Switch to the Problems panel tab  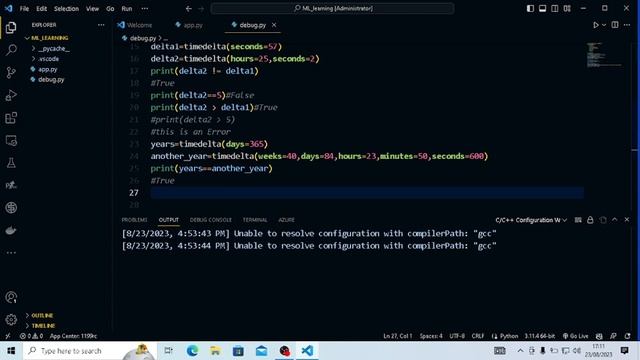134,220
